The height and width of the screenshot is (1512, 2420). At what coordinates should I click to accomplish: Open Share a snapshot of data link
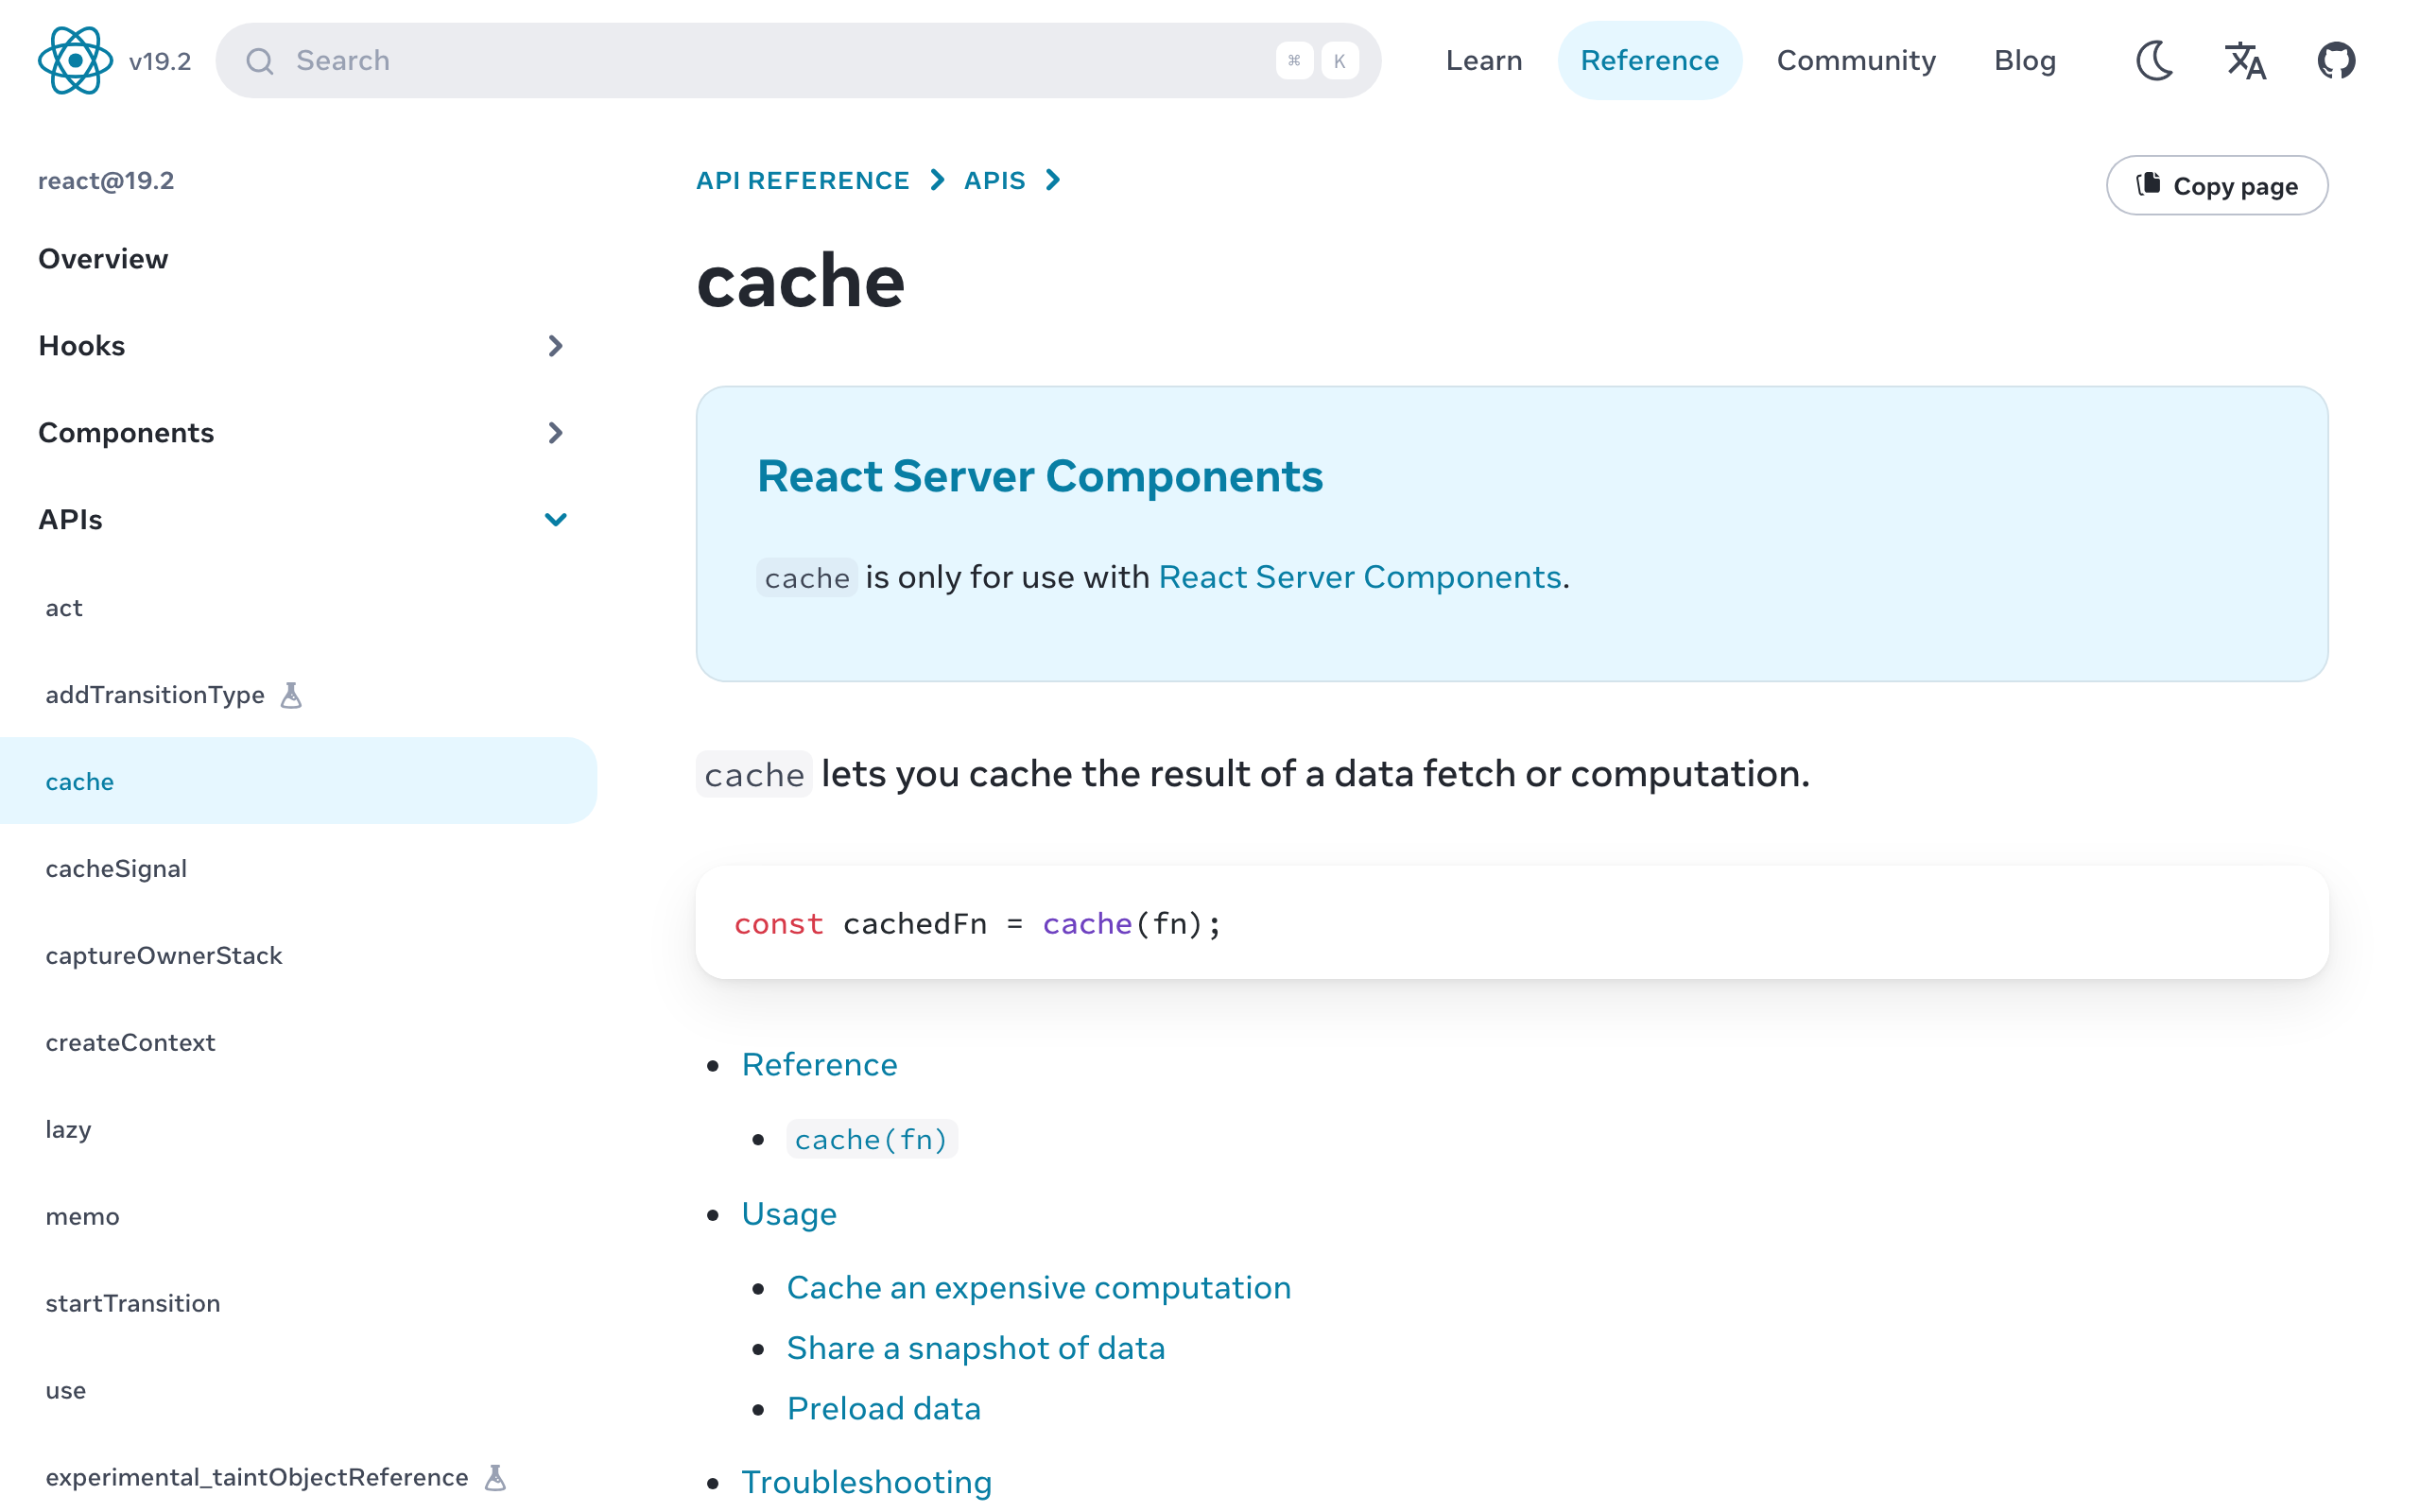[975, 1348]
